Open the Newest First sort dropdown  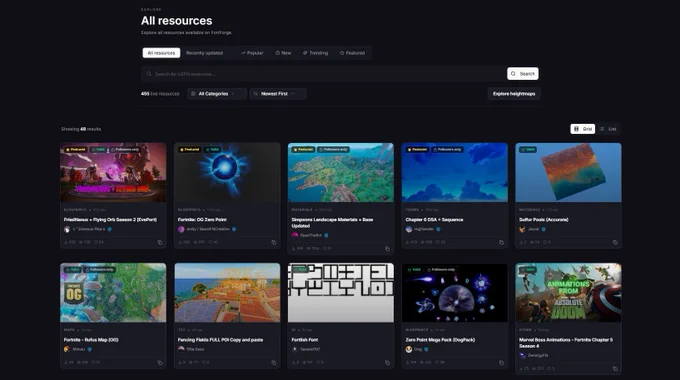pyautogui.click(x=278, y=94)
